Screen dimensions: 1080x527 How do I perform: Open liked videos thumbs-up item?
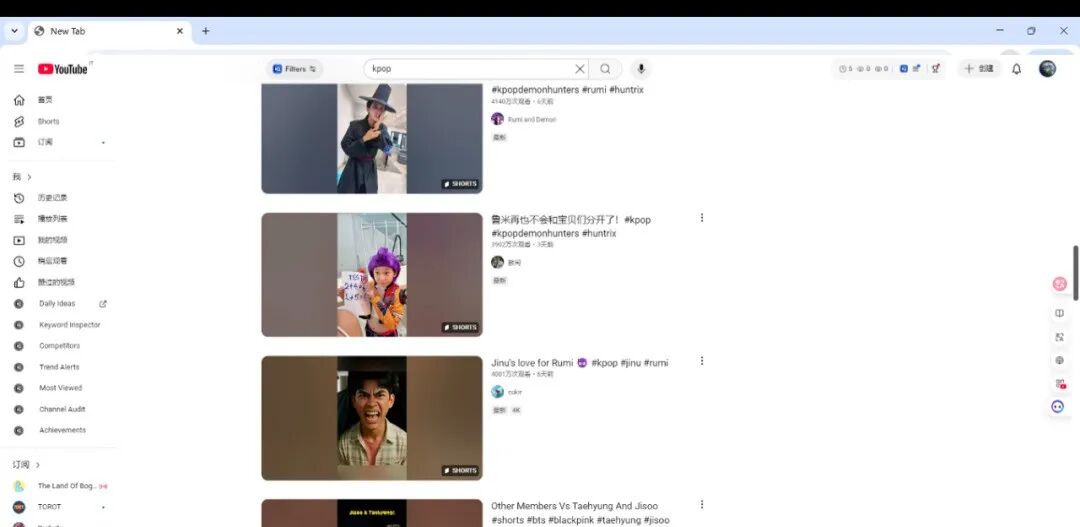coord(55,282)
